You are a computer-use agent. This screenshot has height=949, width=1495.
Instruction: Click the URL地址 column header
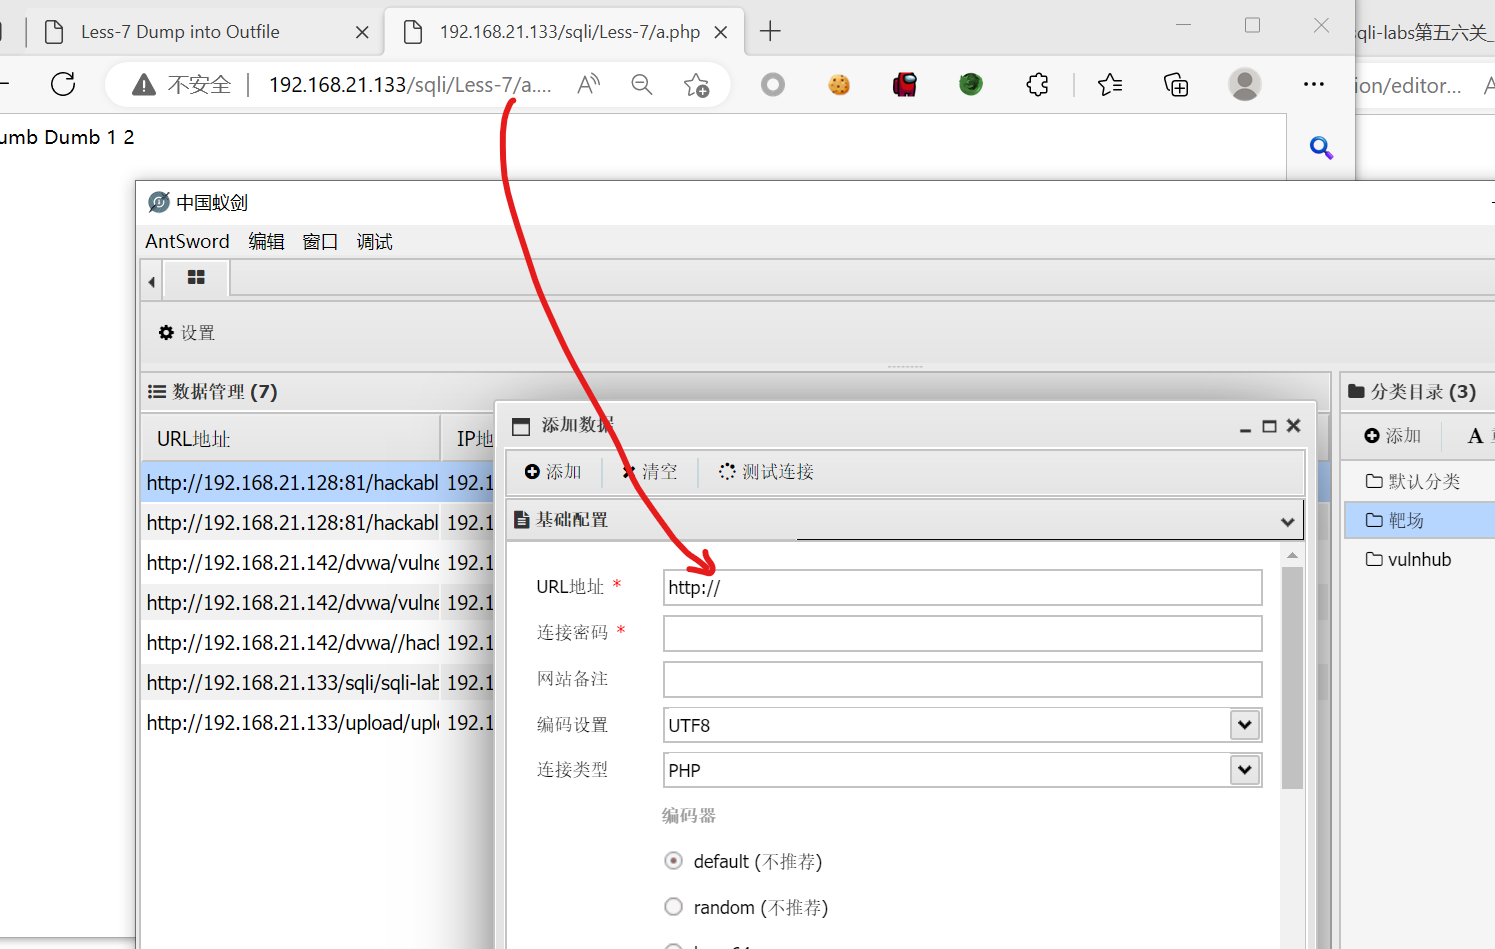pyautogui.click(x=291, y=439)
